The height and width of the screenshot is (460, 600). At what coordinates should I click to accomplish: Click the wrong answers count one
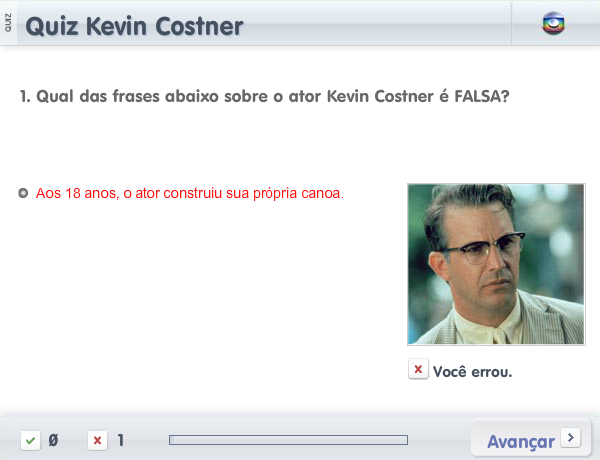pos(121,440)
